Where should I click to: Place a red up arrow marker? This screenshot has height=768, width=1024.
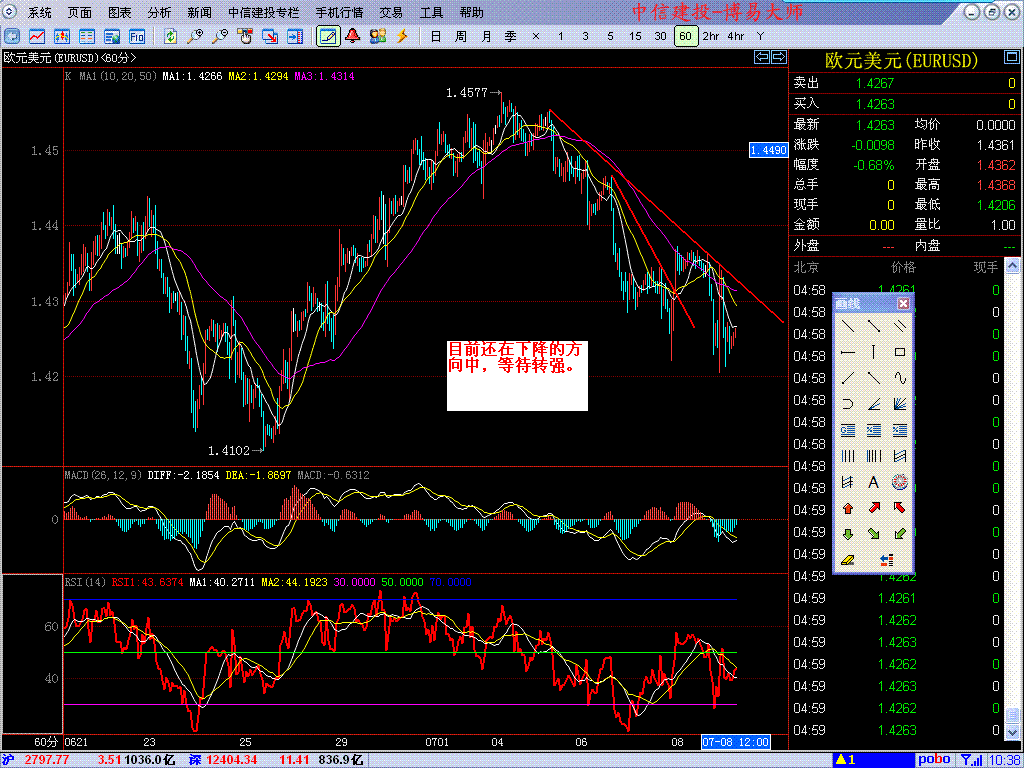[848, 507]
